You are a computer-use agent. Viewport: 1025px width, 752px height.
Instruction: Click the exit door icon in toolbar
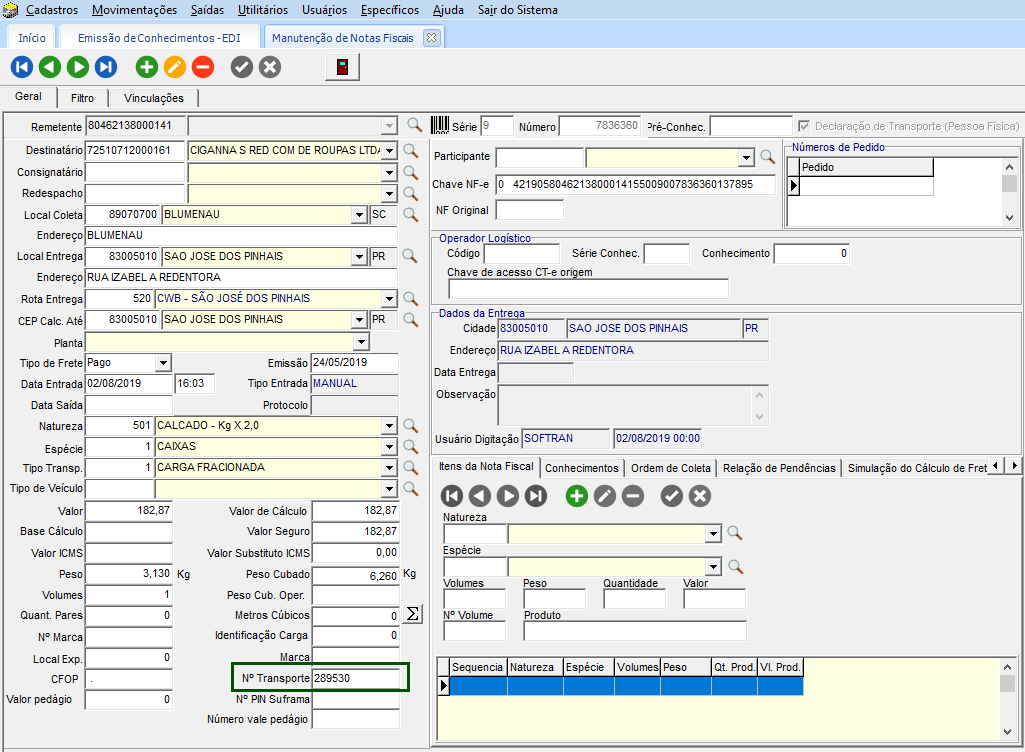coord(342,67)
